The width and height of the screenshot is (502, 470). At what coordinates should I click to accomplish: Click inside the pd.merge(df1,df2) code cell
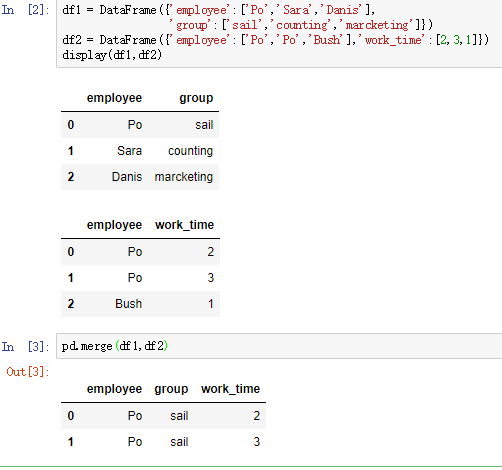(x=279, y=346)
